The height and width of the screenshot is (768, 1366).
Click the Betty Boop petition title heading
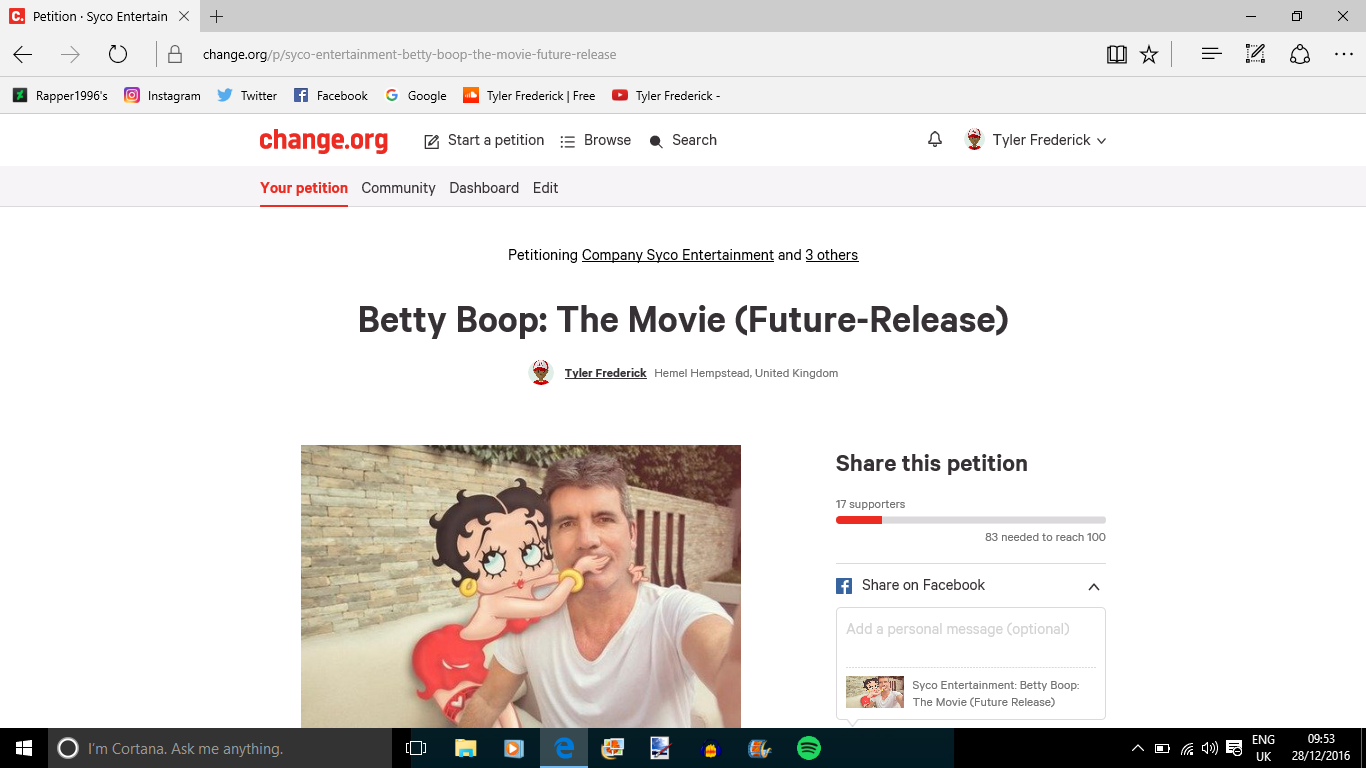[x=683, y=320]
